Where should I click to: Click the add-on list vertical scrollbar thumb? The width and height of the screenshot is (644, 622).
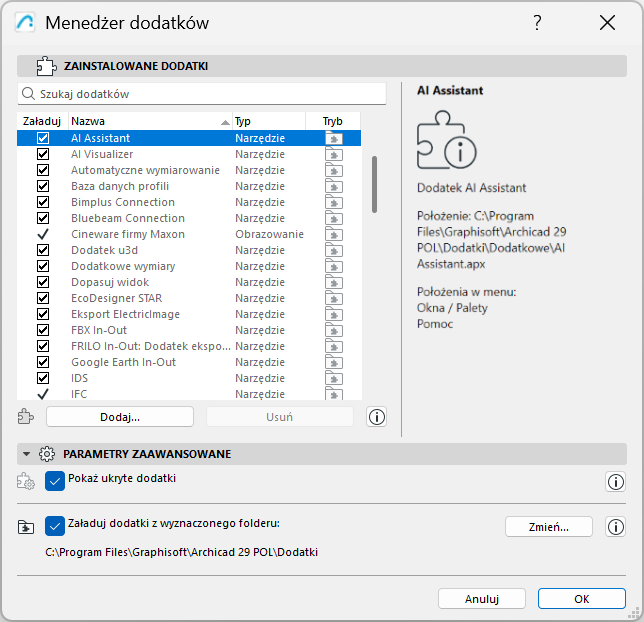click(x=374, y=184)
